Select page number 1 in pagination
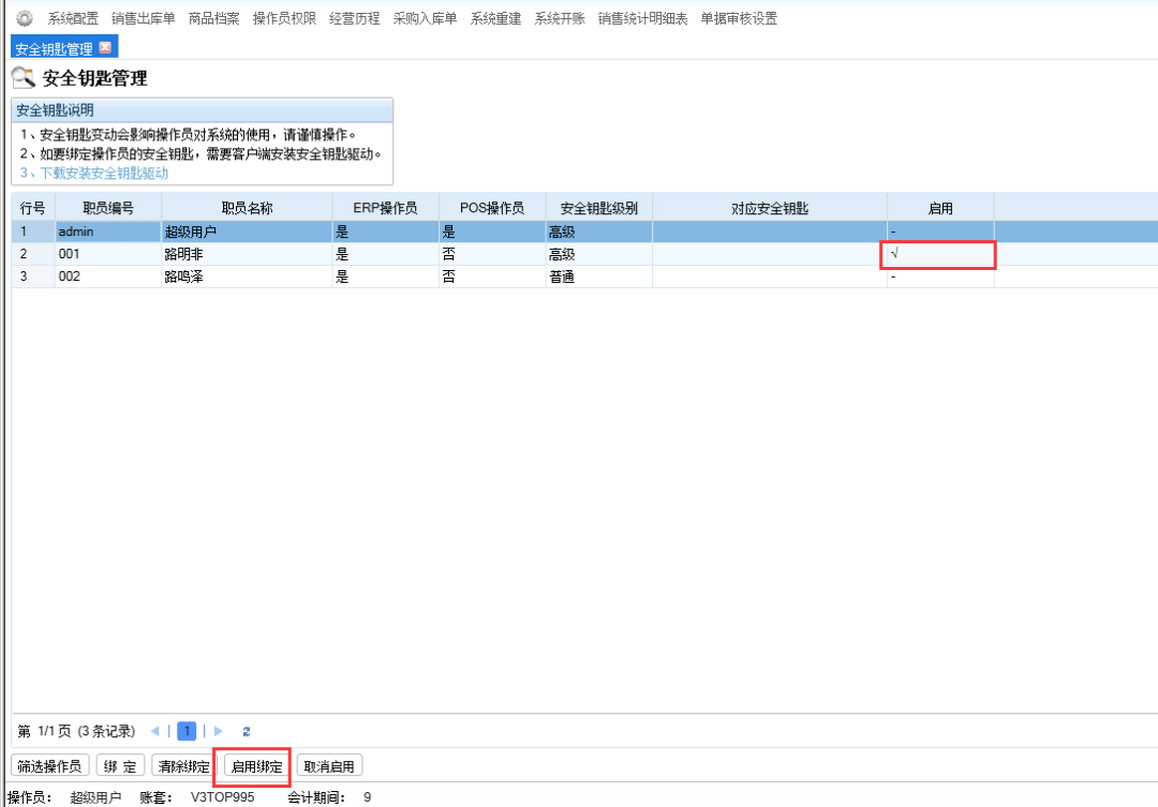This screenshot has height=807, width=1158. [x=187, y=731]
